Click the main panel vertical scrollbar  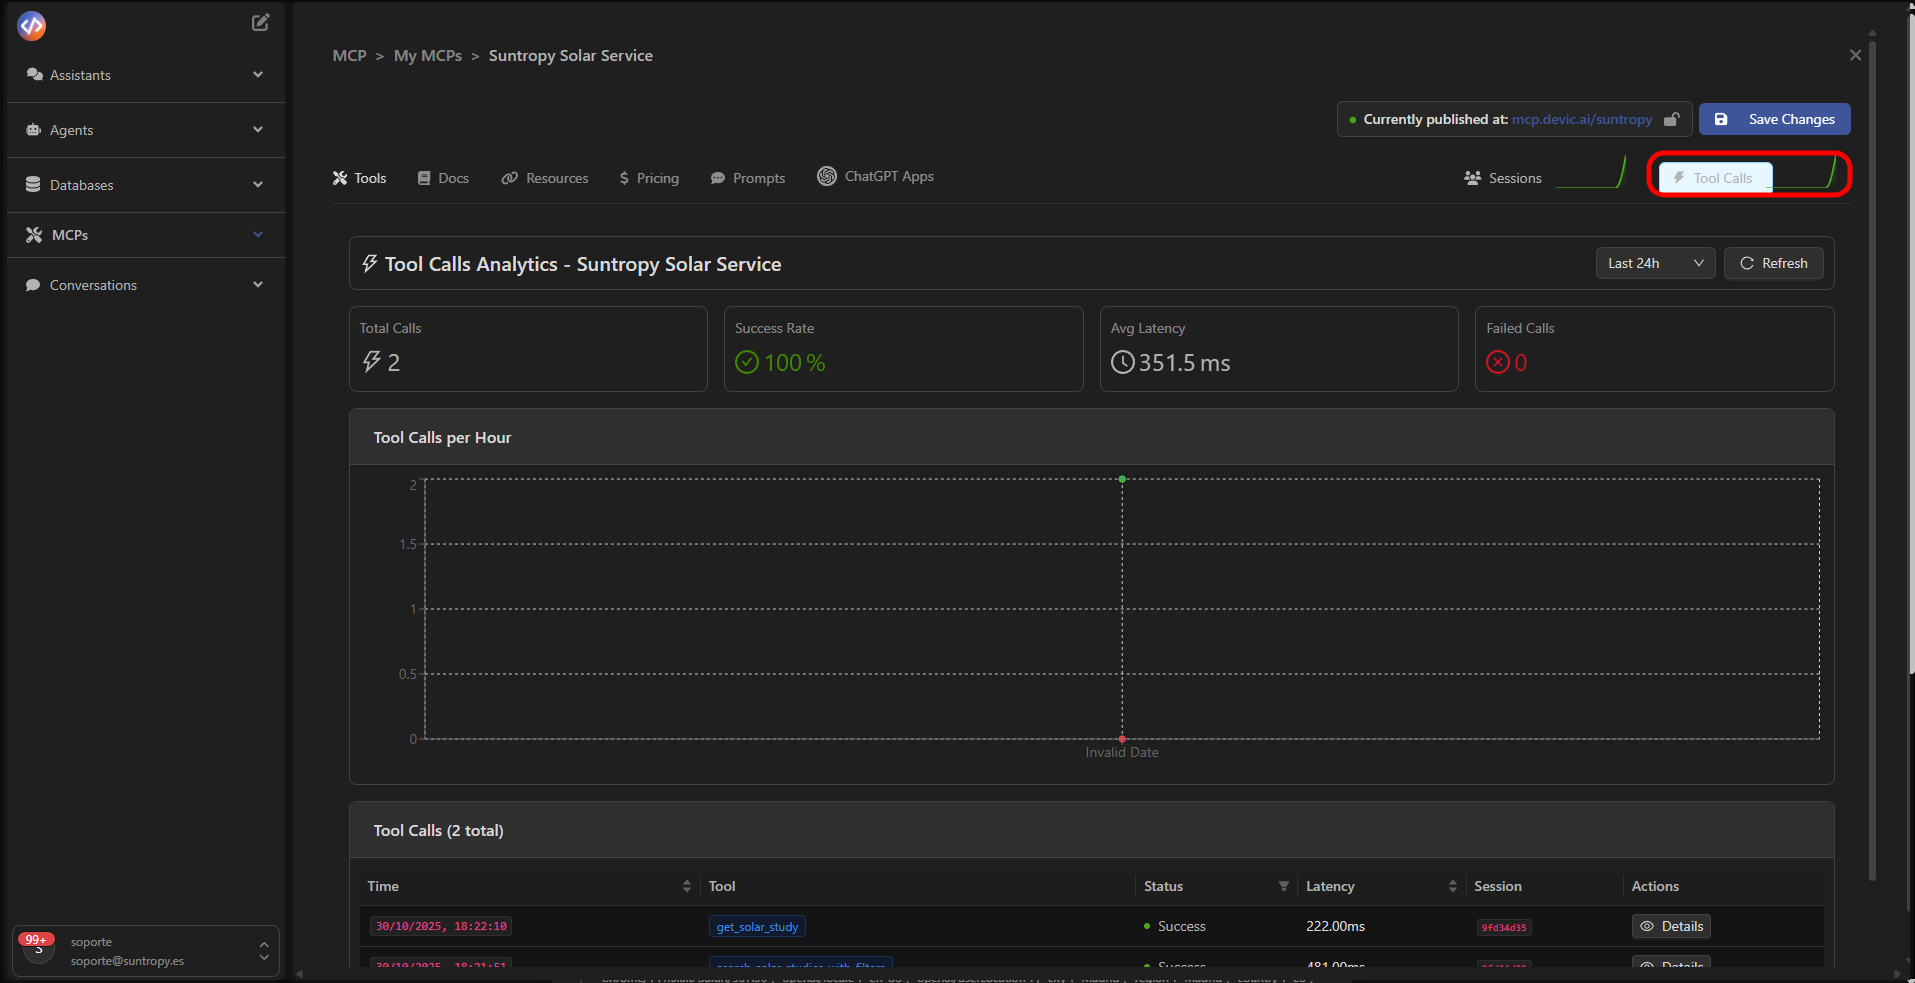(1872, 460)
